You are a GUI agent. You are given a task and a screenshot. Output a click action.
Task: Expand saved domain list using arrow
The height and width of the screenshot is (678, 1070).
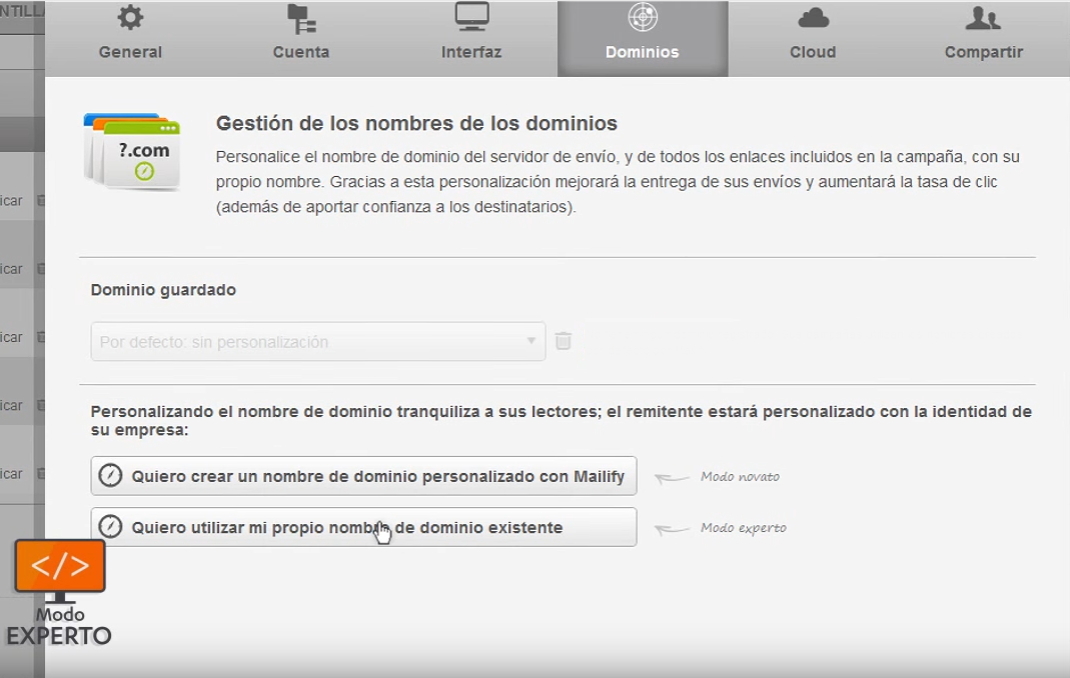pos(532,341)
